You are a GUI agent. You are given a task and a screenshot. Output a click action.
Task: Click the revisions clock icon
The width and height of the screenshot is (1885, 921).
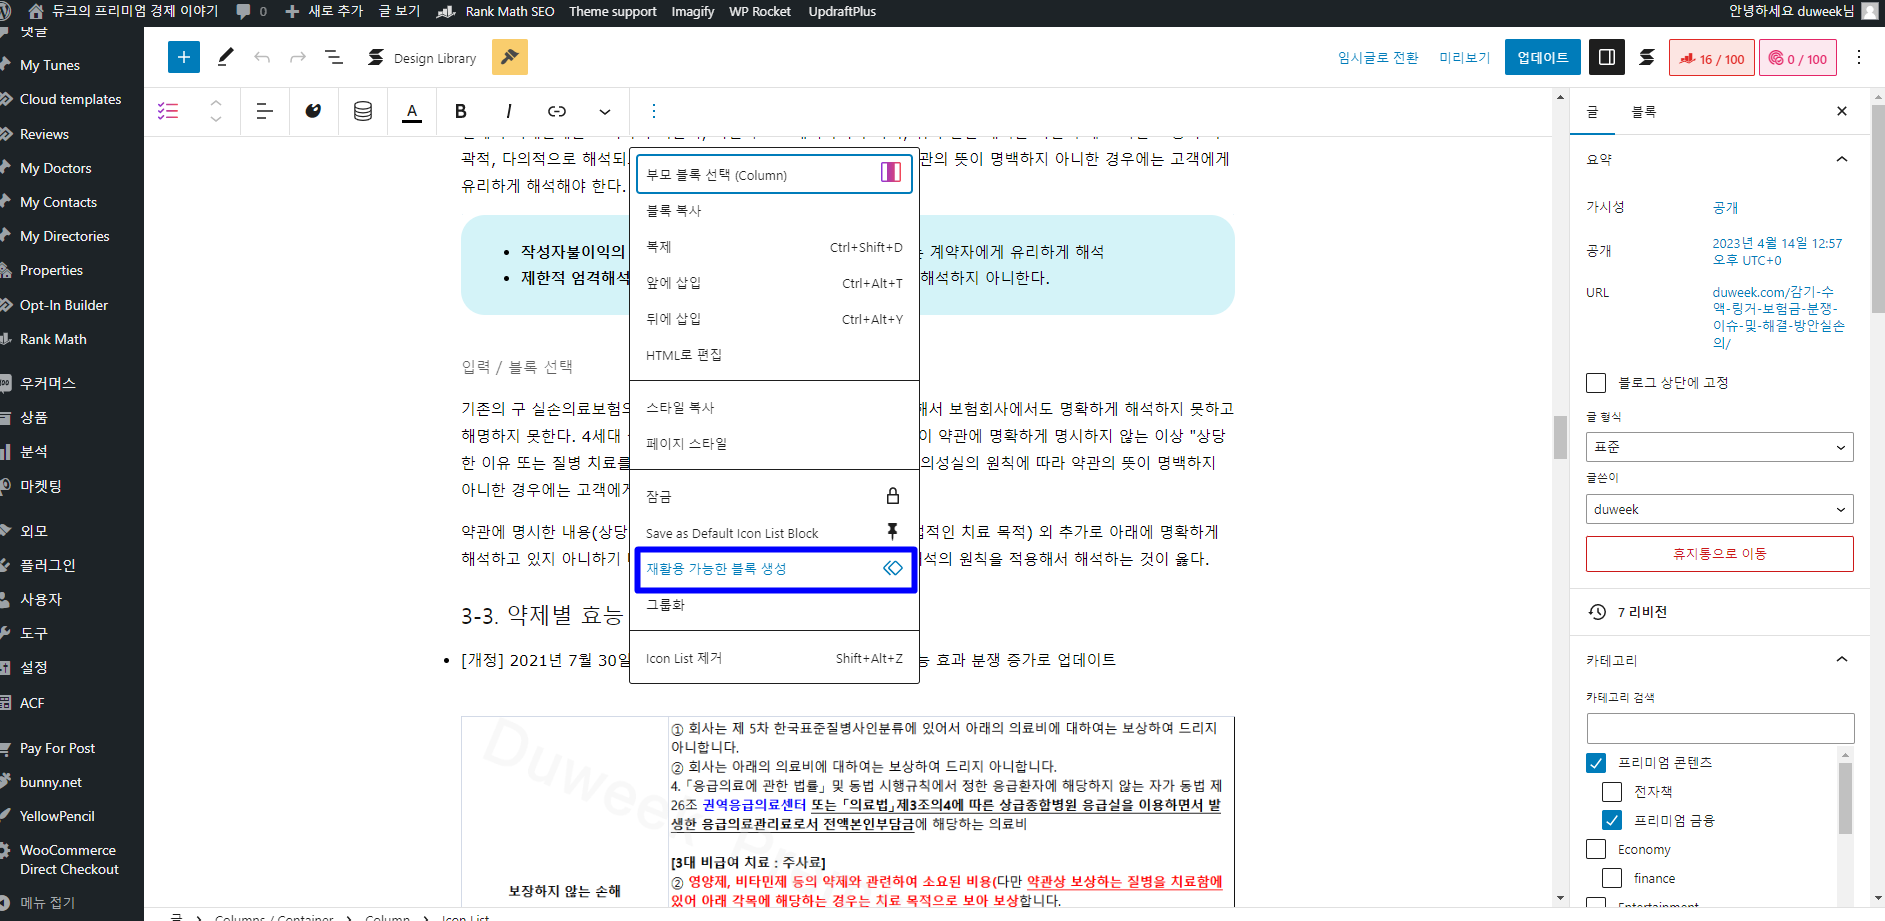[1597, 612]
